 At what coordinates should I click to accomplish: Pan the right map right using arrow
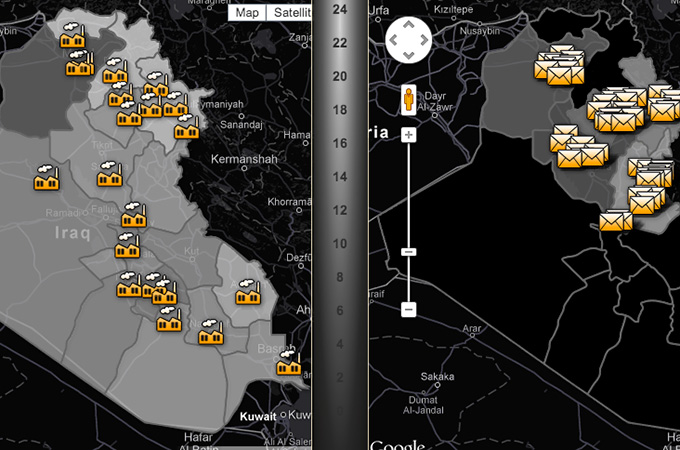pos(425,42)
